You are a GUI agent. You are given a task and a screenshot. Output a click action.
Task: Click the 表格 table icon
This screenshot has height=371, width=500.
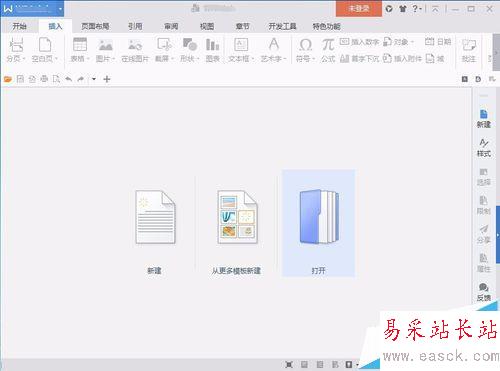coord(80,45)
